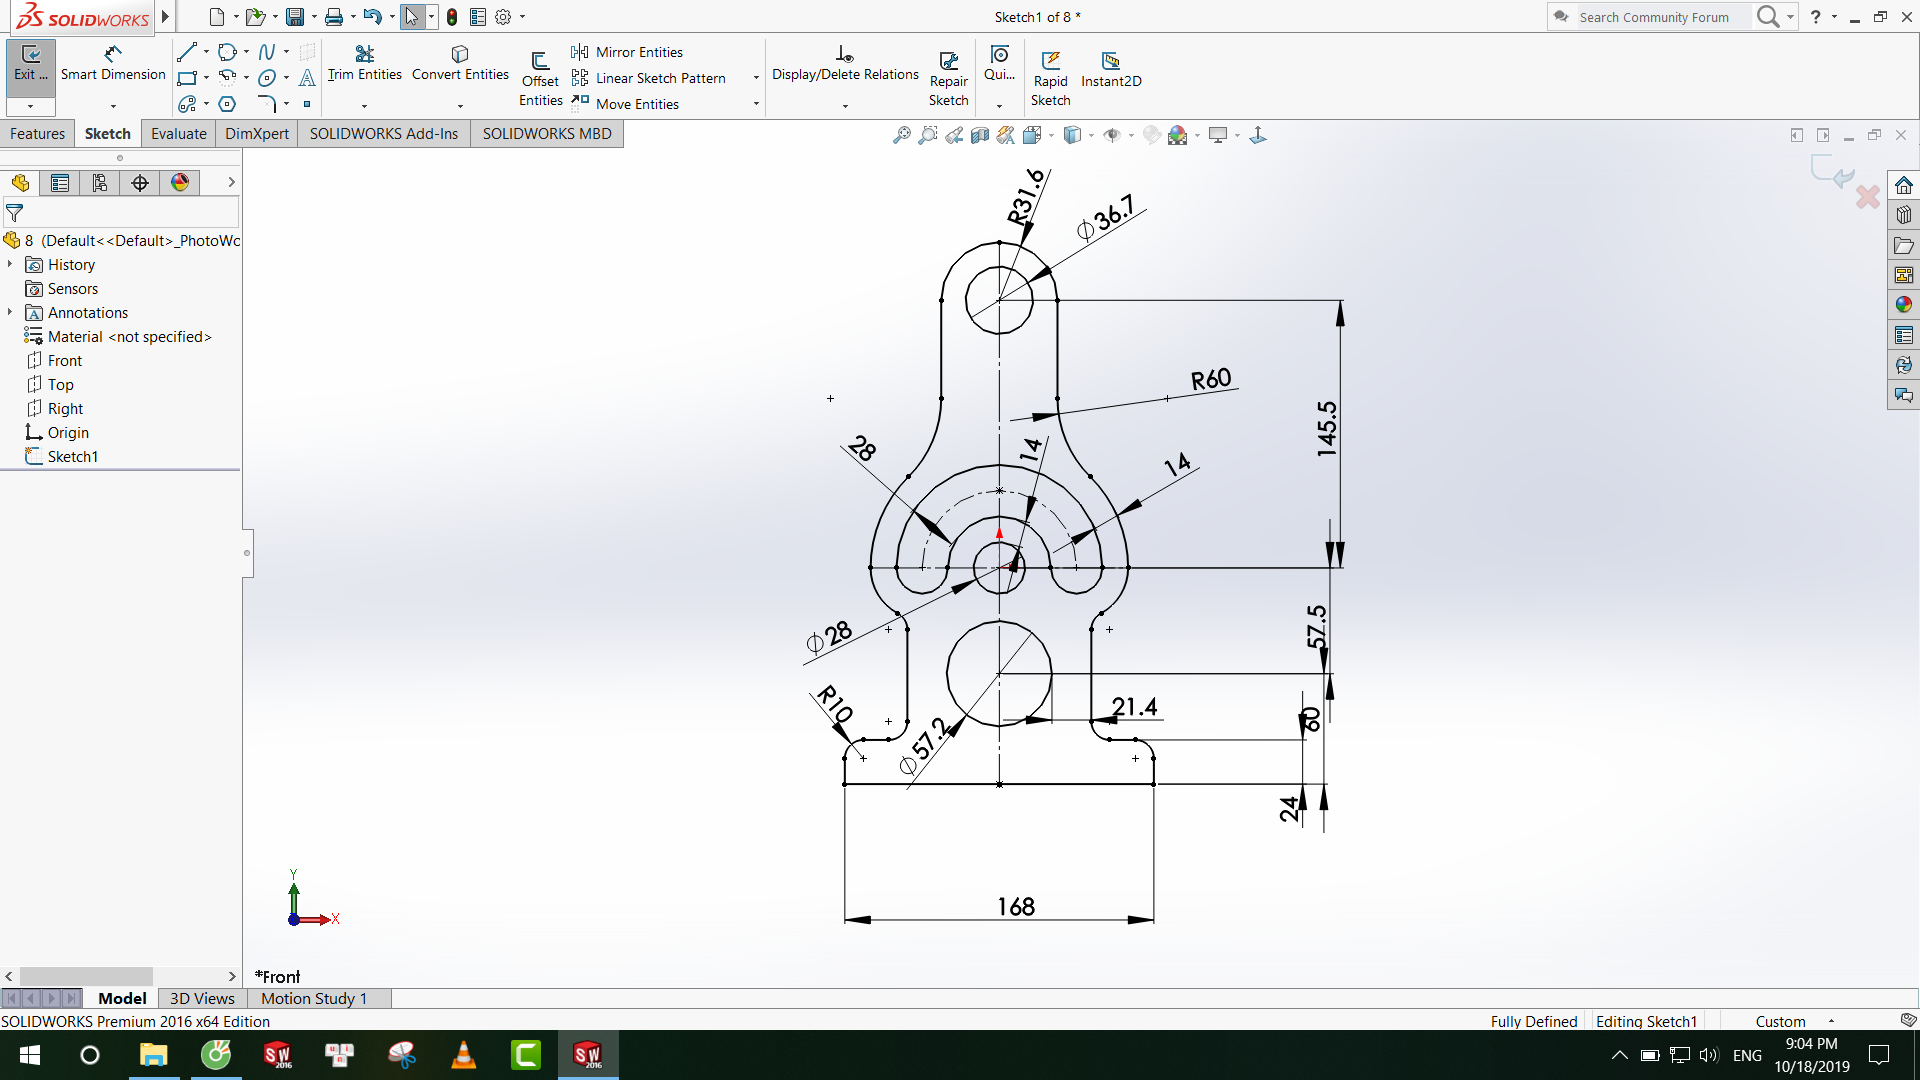
Task: Click Mirror Entities button
Action: pyautogui.click(x=628, y=52)
